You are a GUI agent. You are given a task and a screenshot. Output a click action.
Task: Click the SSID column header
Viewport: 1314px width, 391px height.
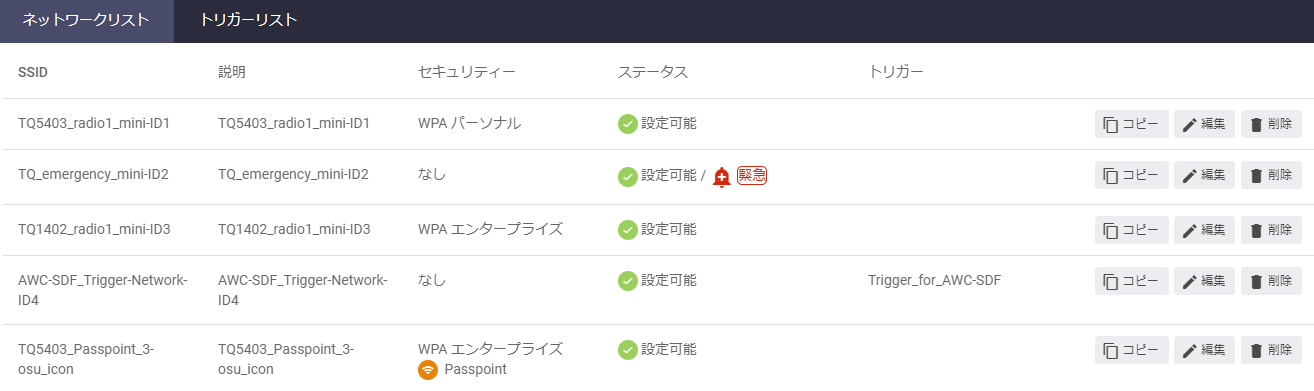33,72
